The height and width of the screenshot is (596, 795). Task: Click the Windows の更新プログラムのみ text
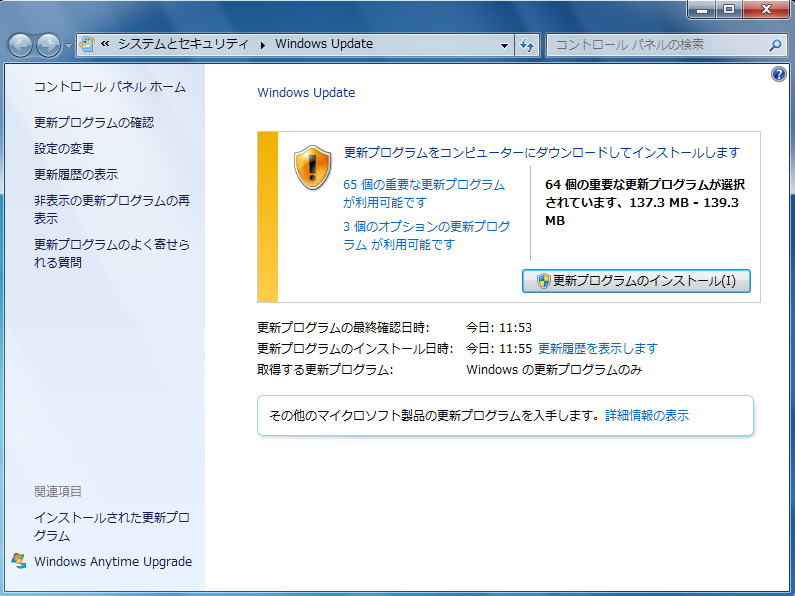click(x=554, y=370)
